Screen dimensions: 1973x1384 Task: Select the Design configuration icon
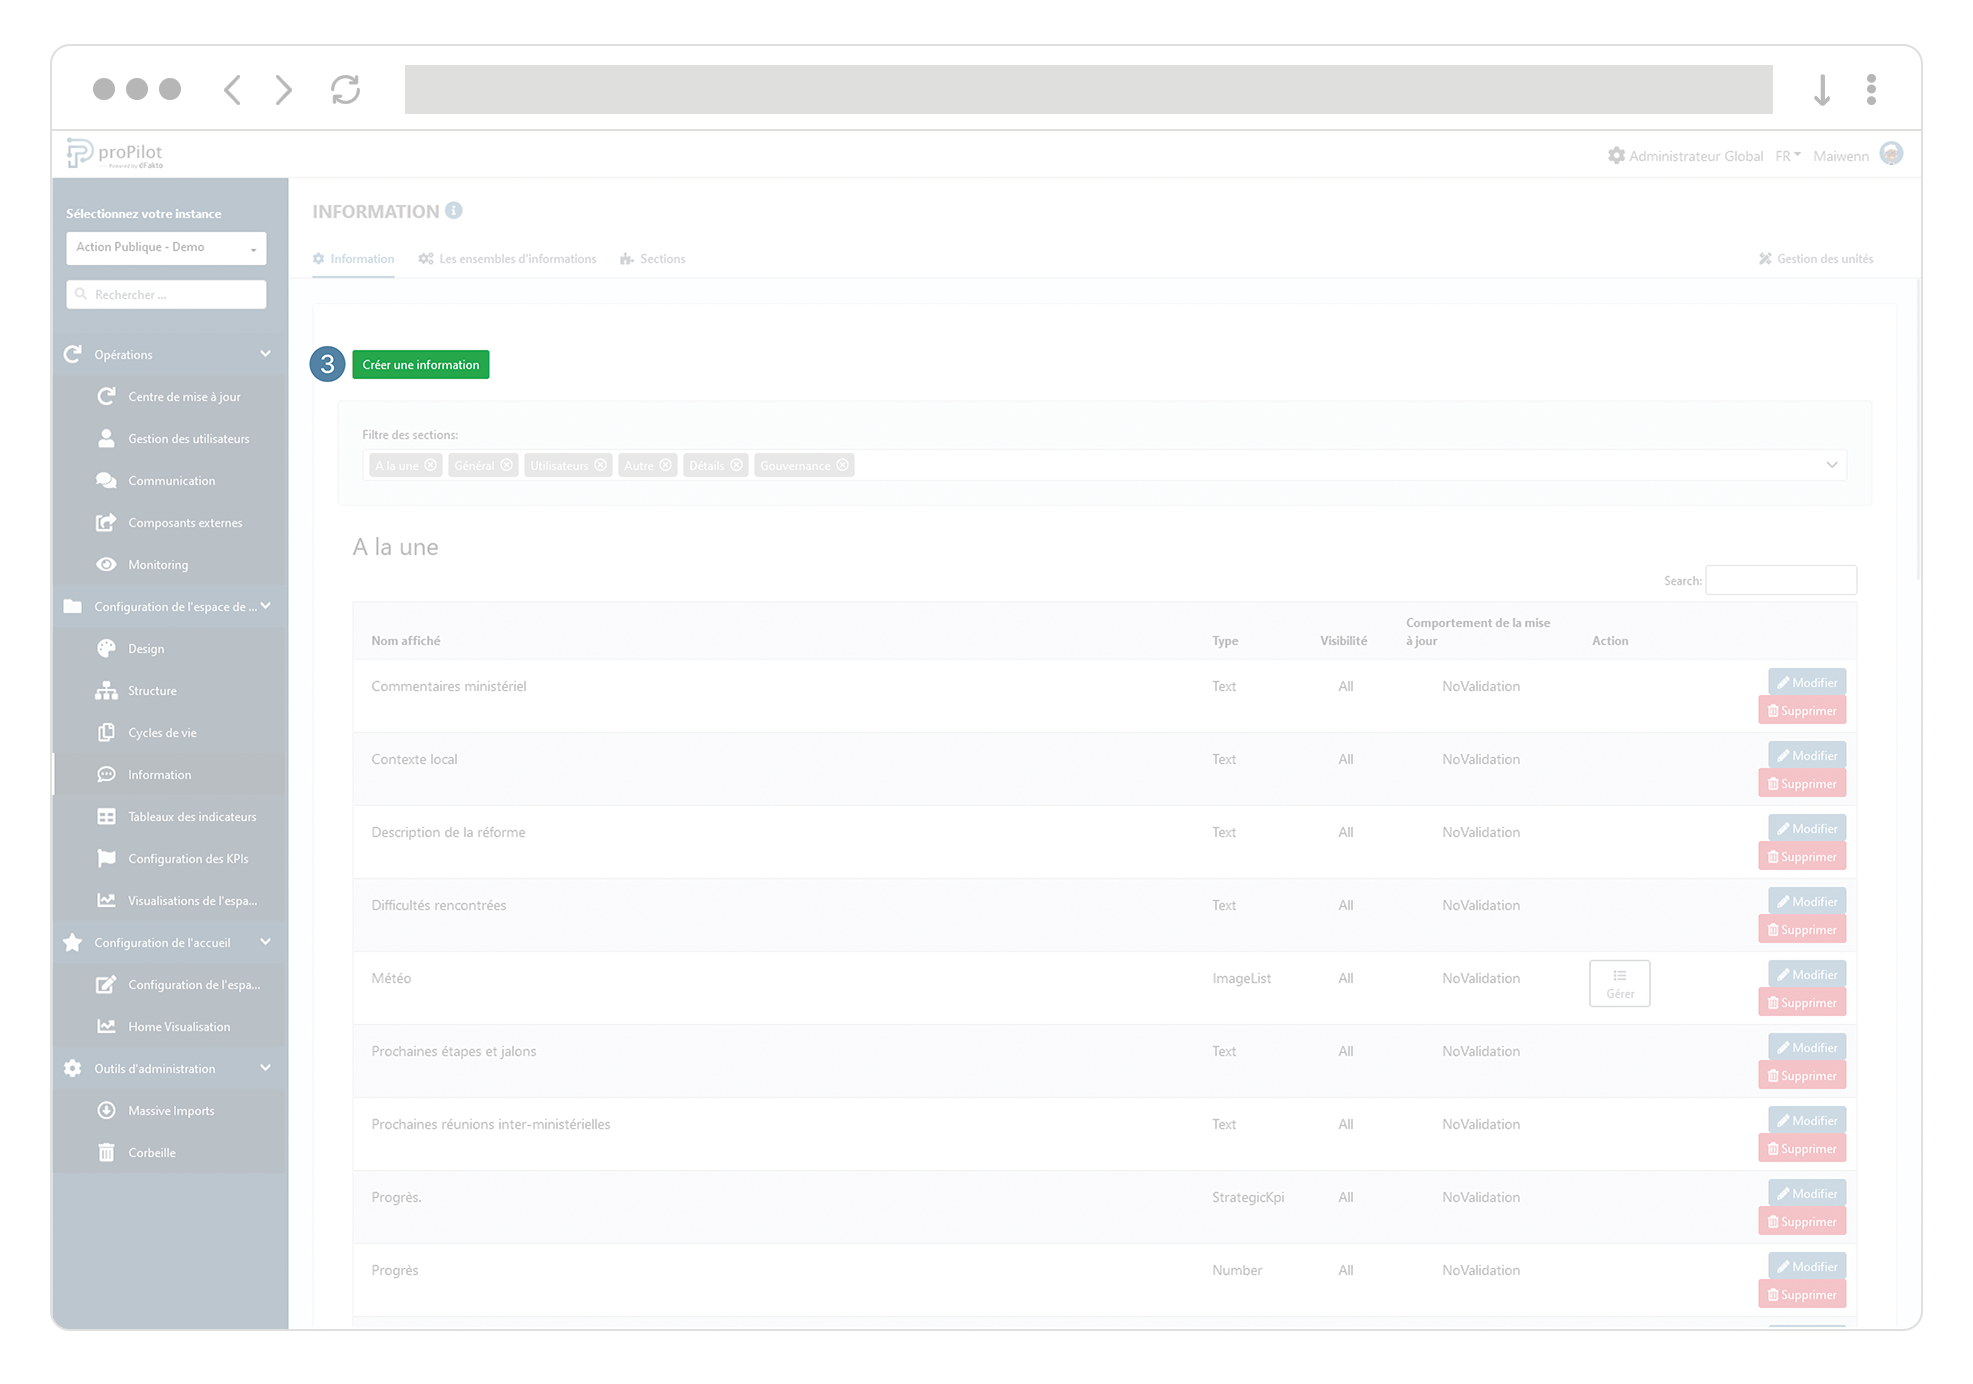(x=107, y=648)
